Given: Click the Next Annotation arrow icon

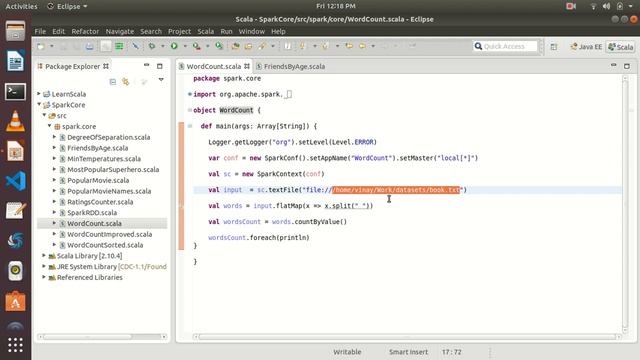Looking at the screenshot, I should click(302, 46).
